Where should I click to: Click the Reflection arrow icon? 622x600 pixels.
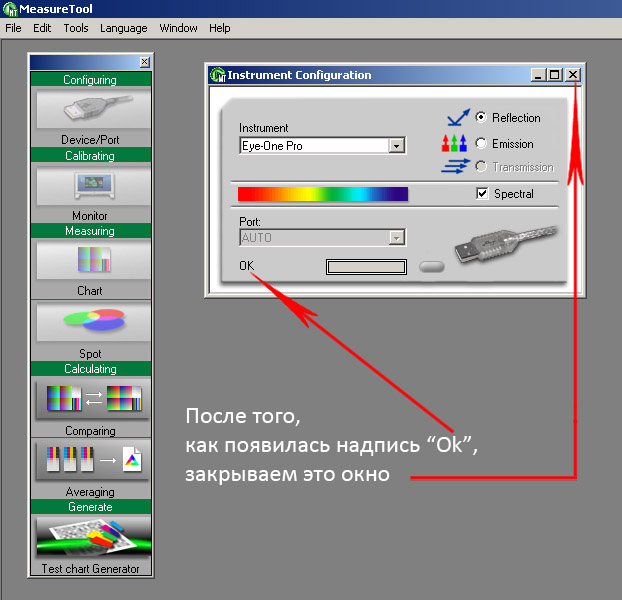point(458,117)
